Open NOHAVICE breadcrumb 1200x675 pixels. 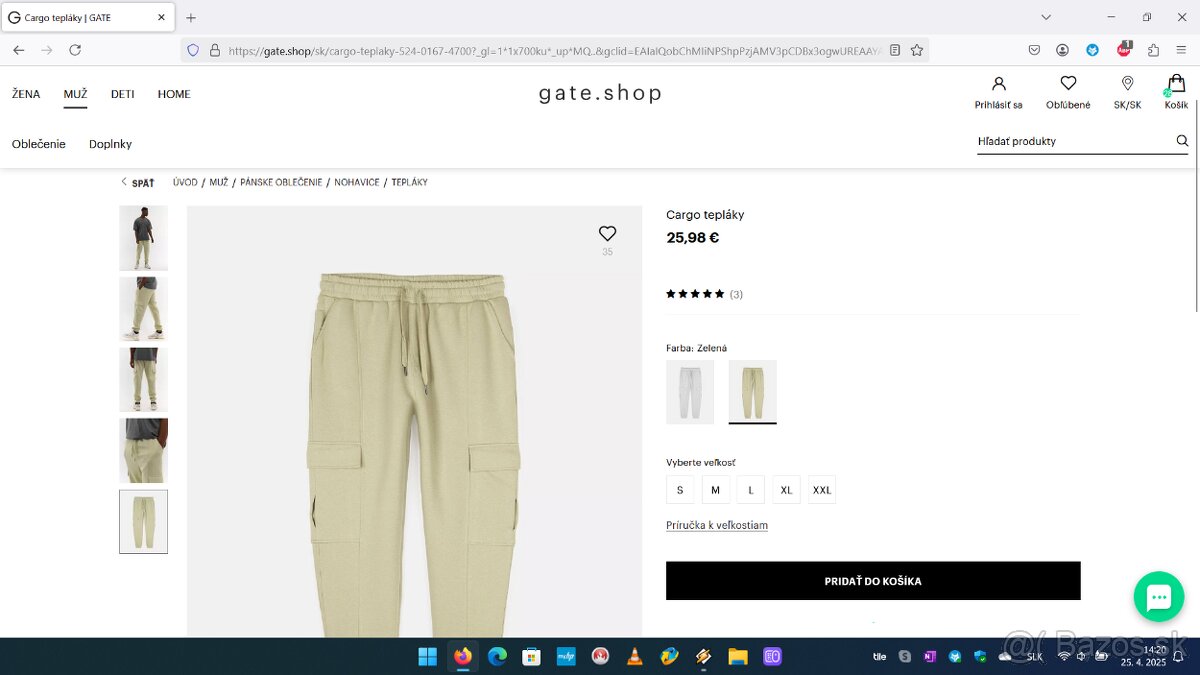(x=357, y=183)
